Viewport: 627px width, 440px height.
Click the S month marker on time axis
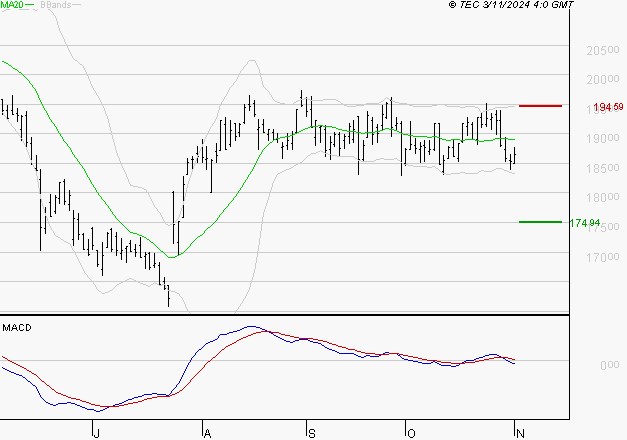pos(312,433)
